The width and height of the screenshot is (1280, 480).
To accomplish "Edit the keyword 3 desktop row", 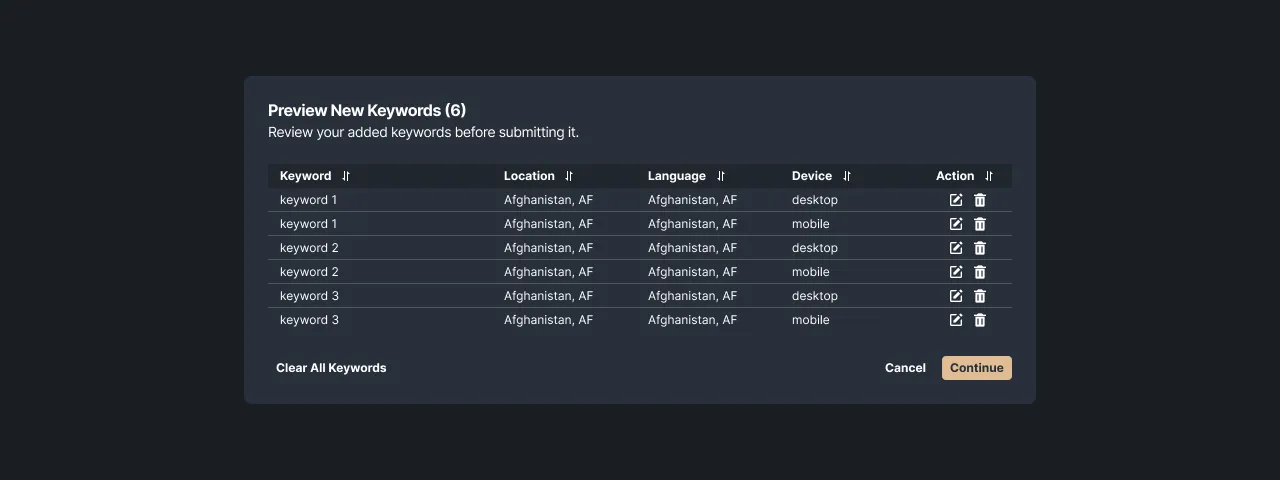I will (956, 296).
